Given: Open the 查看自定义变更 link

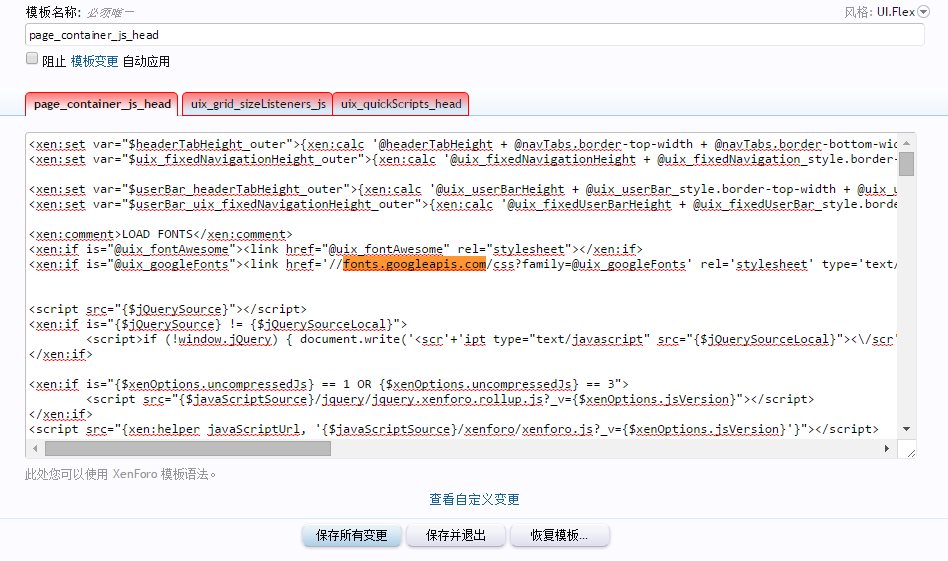Looking at the screenshot, I should (x=474, y=499).
